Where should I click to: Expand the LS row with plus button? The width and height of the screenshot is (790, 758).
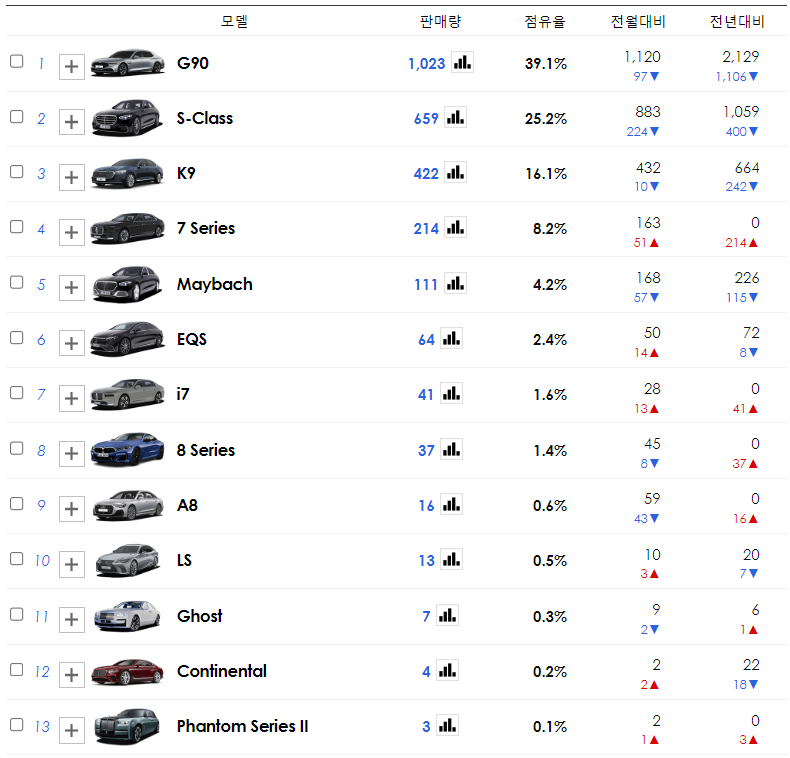72,564
